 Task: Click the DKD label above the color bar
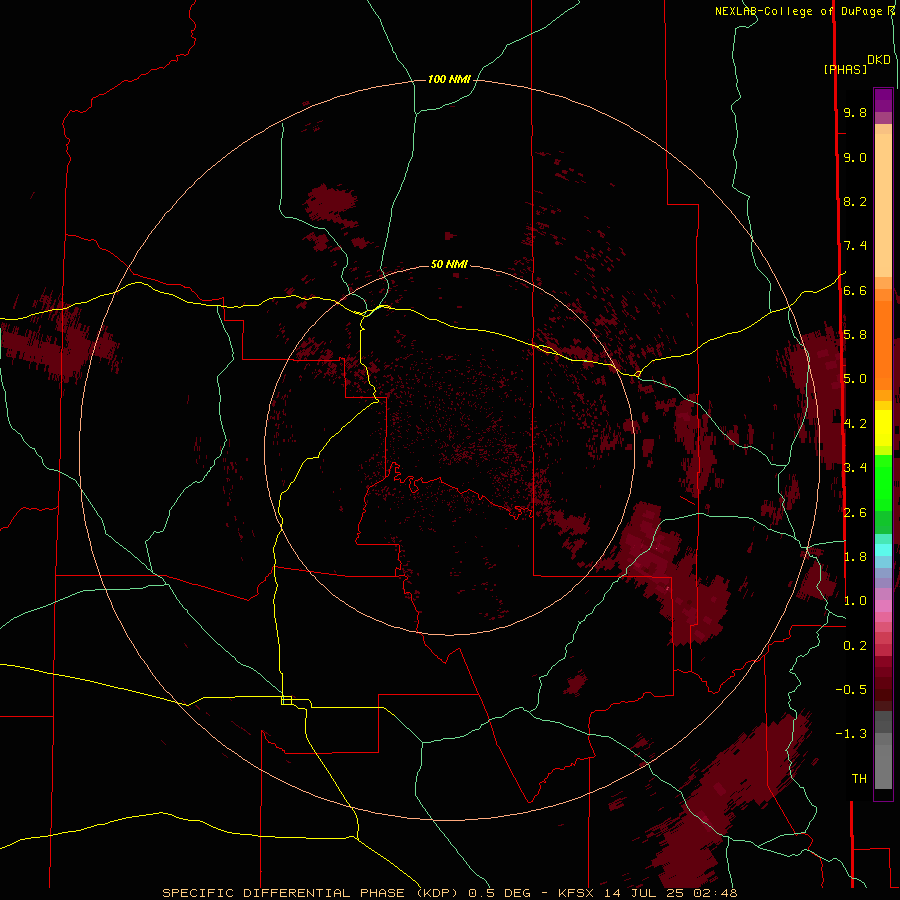[879, 60]
